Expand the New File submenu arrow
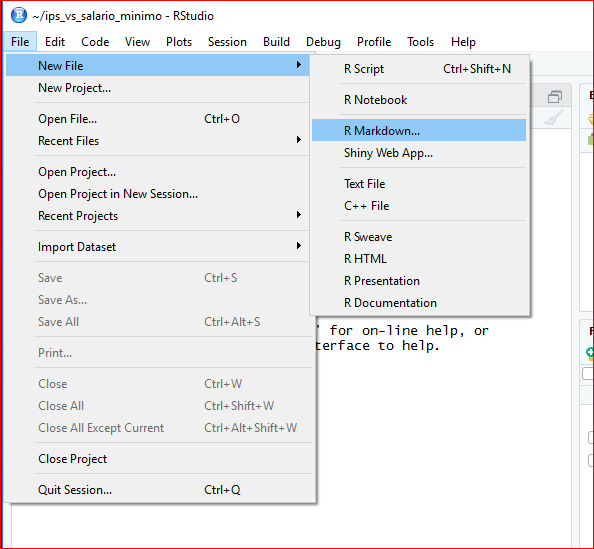594x549 pixels. tap(299, 65)
